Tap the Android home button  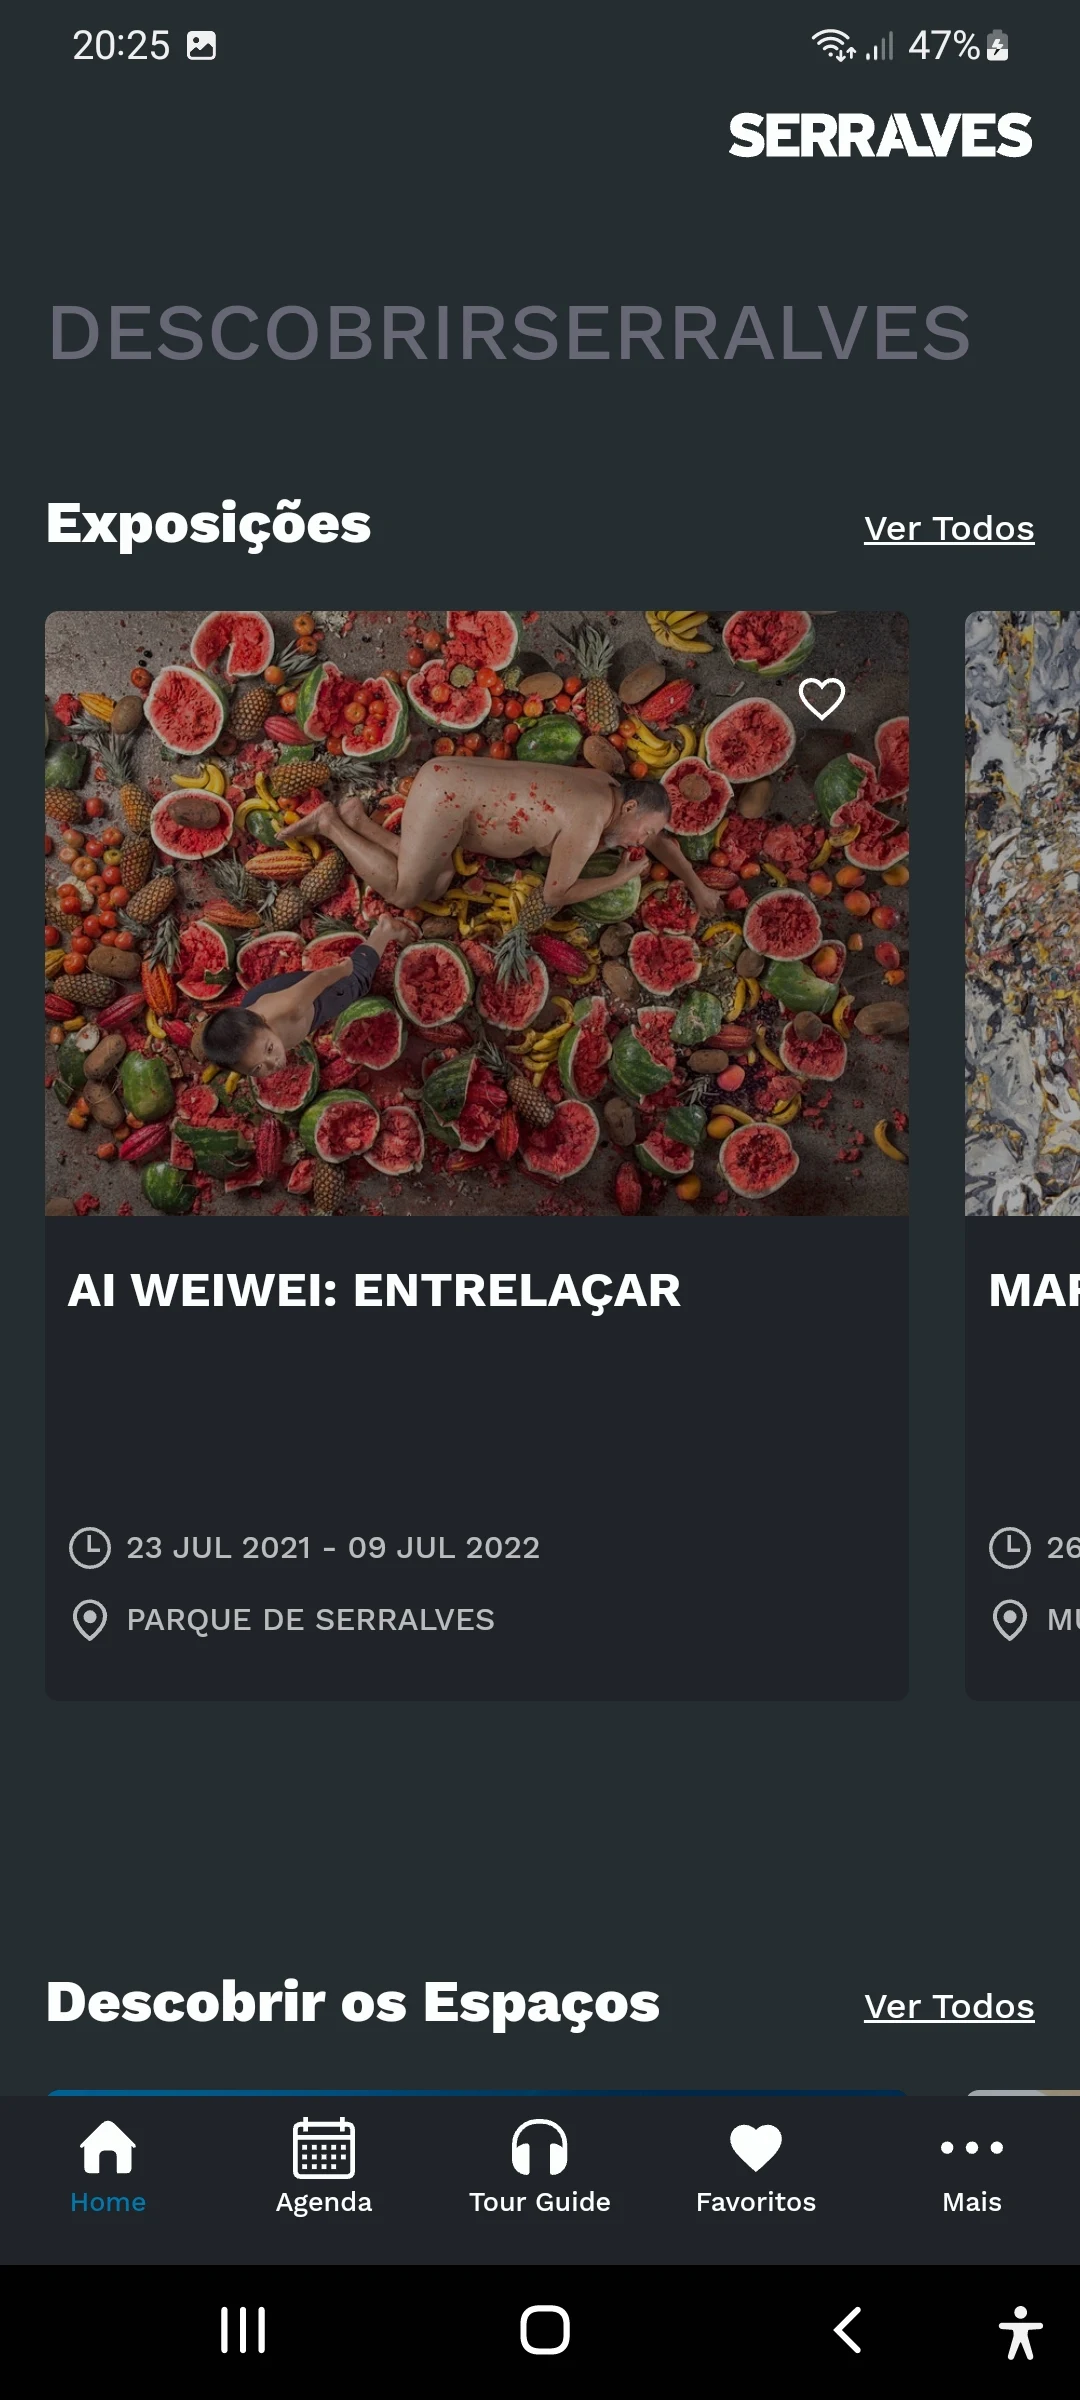point(545,2330)
